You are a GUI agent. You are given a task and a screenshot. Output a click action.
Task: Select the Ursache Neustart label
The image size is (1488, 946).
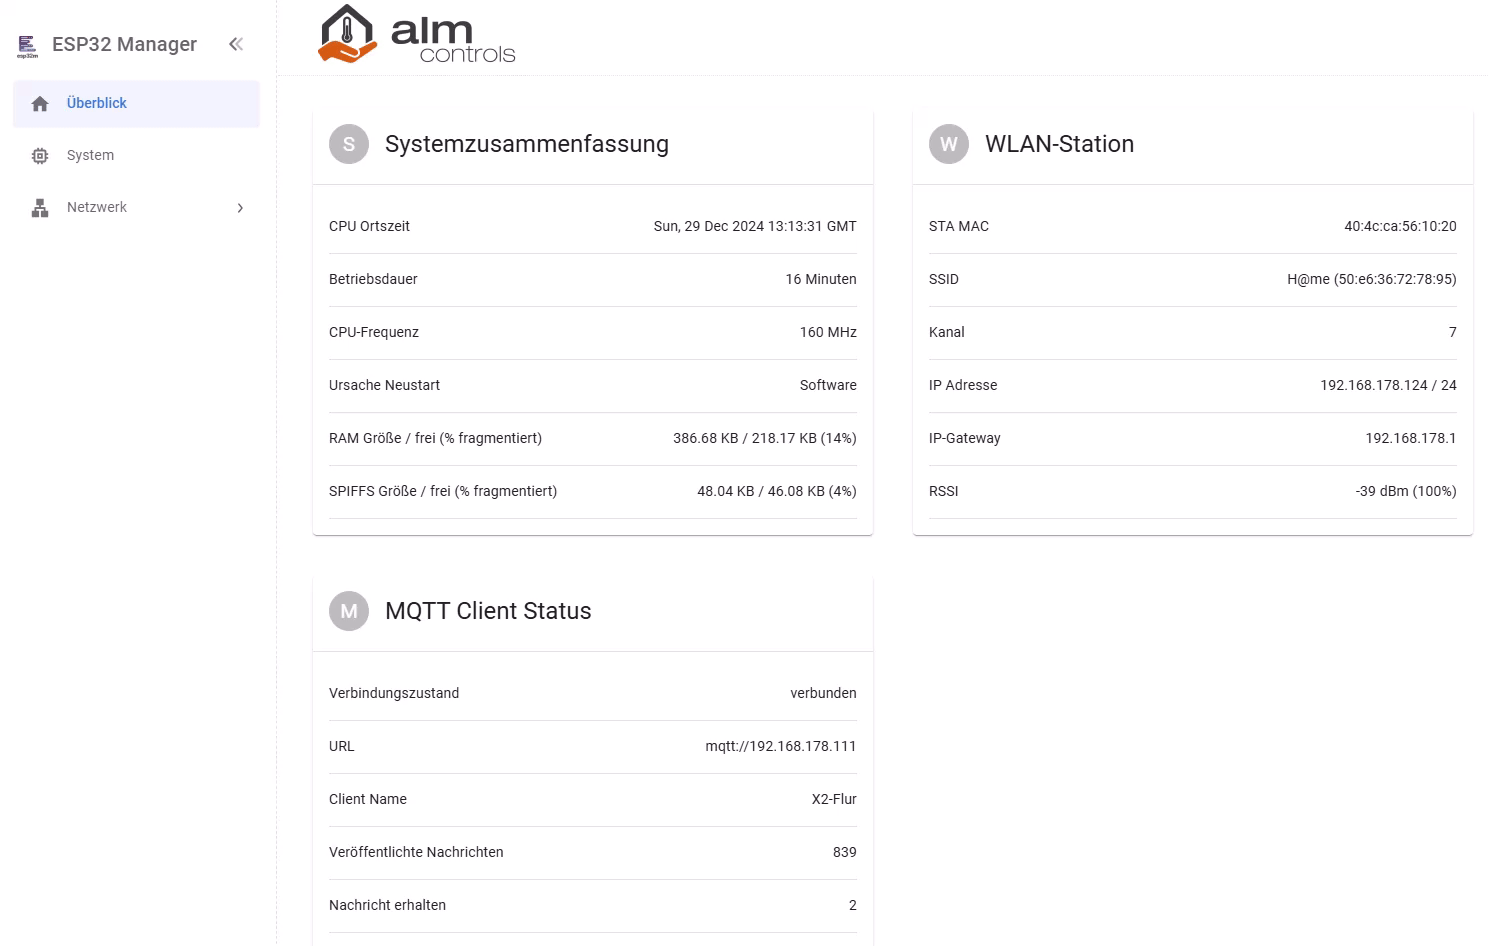coord(384,385)
